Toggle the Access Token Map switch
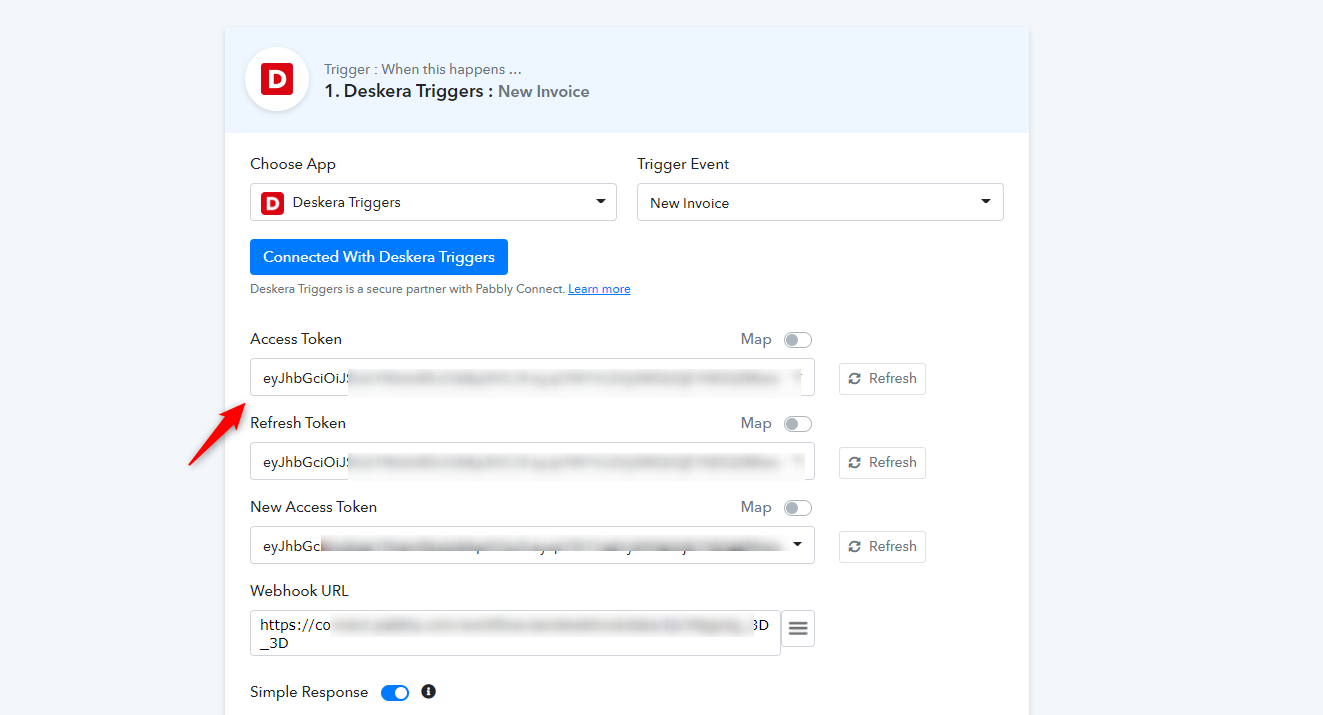Viewport: 1323px width, 715px height. tap(798, 340)
